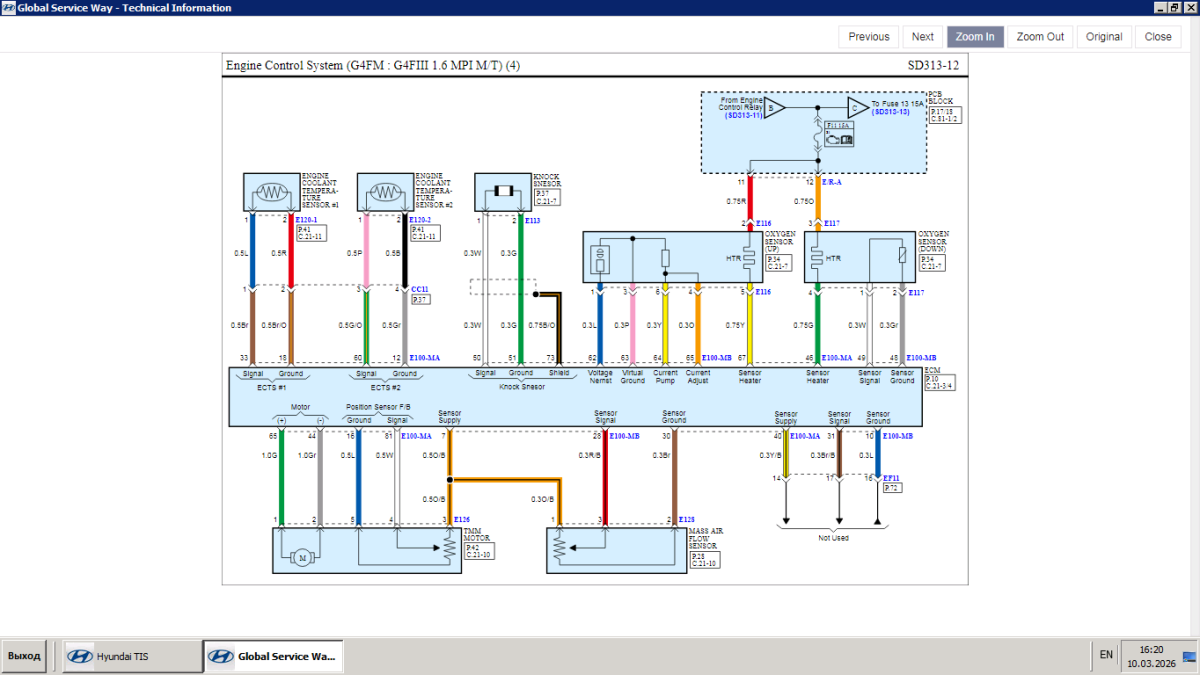The width and height of the screenshot is (1200, 675).
Task: Click the 'MASS AIR FLOW SENSOR' label
Action: [x=706, y=540]
